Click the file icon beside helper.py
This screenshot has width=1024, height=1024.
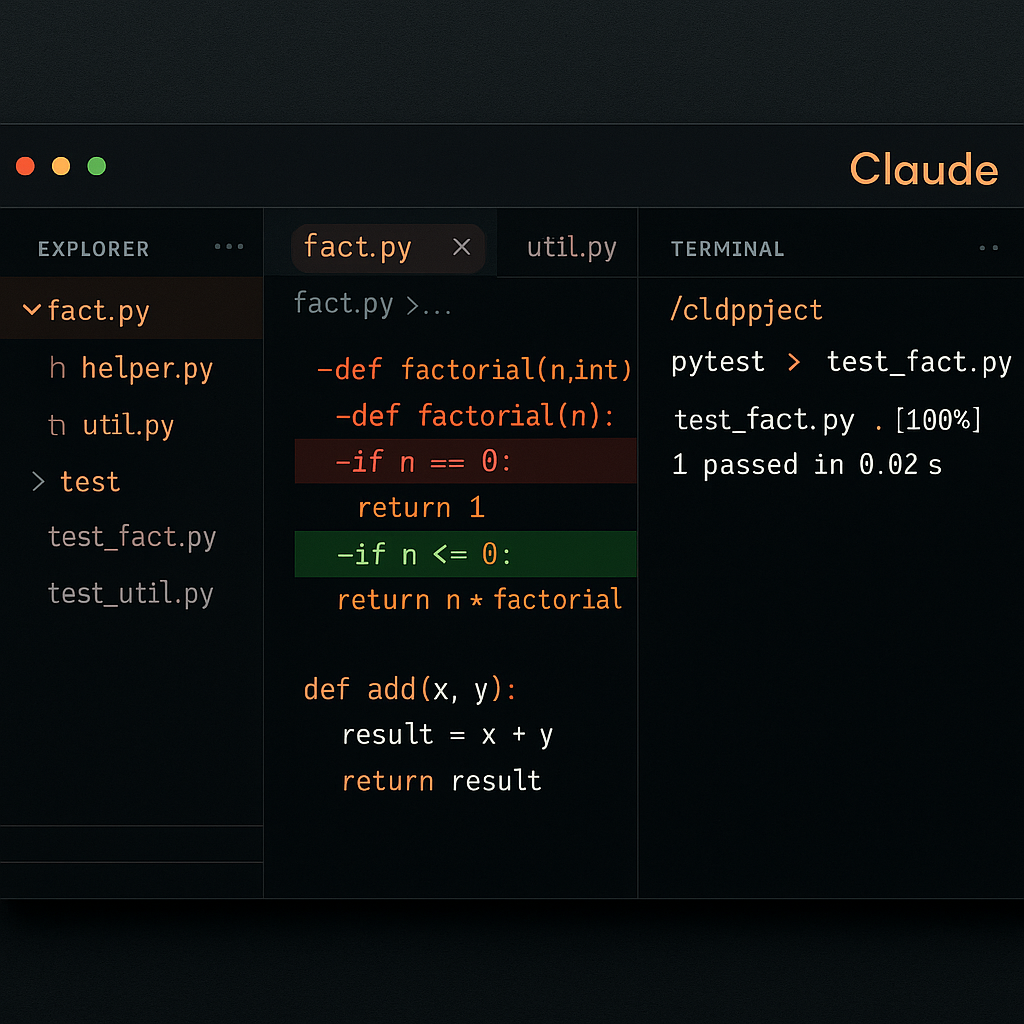[x=57, y=368]
